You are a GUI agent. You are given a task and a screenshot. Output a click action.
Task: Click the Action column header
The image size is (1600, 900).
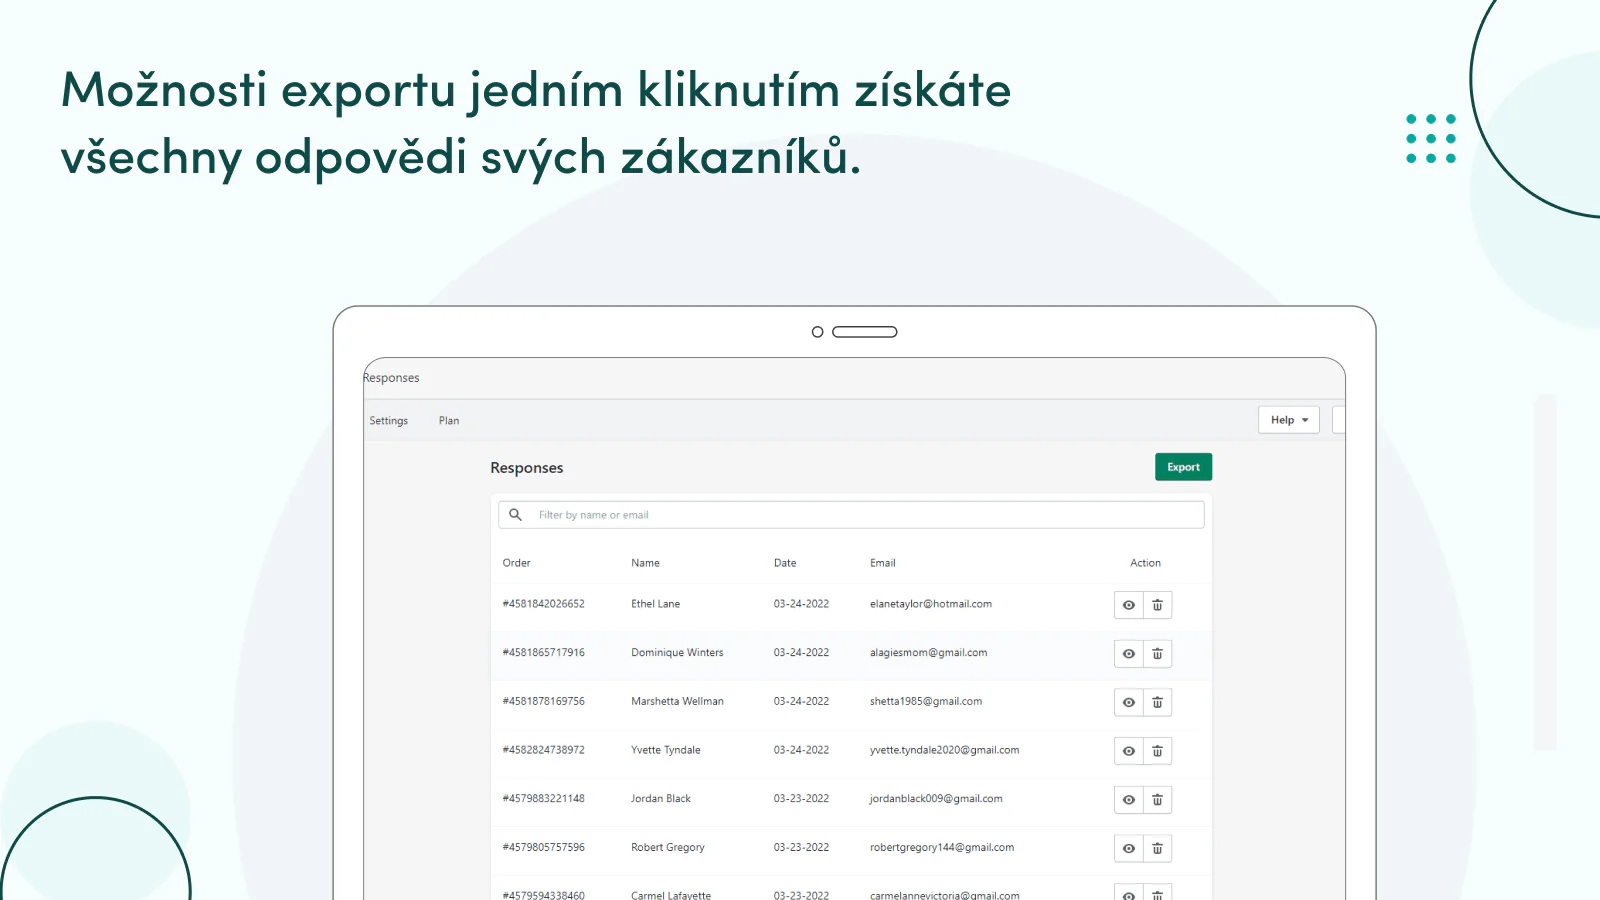click(1146, 563)
